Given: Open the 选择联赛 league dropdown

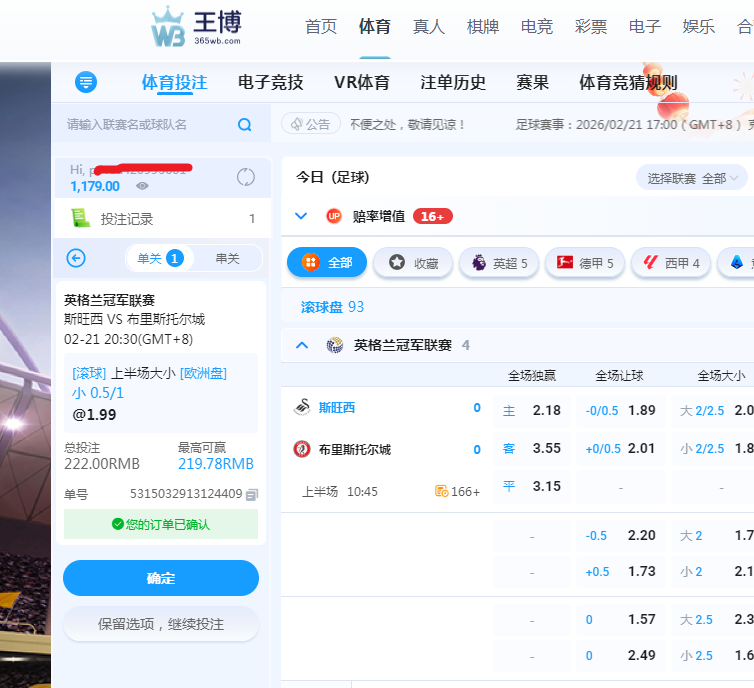Looking at the screenshot, I should [692, 178].
